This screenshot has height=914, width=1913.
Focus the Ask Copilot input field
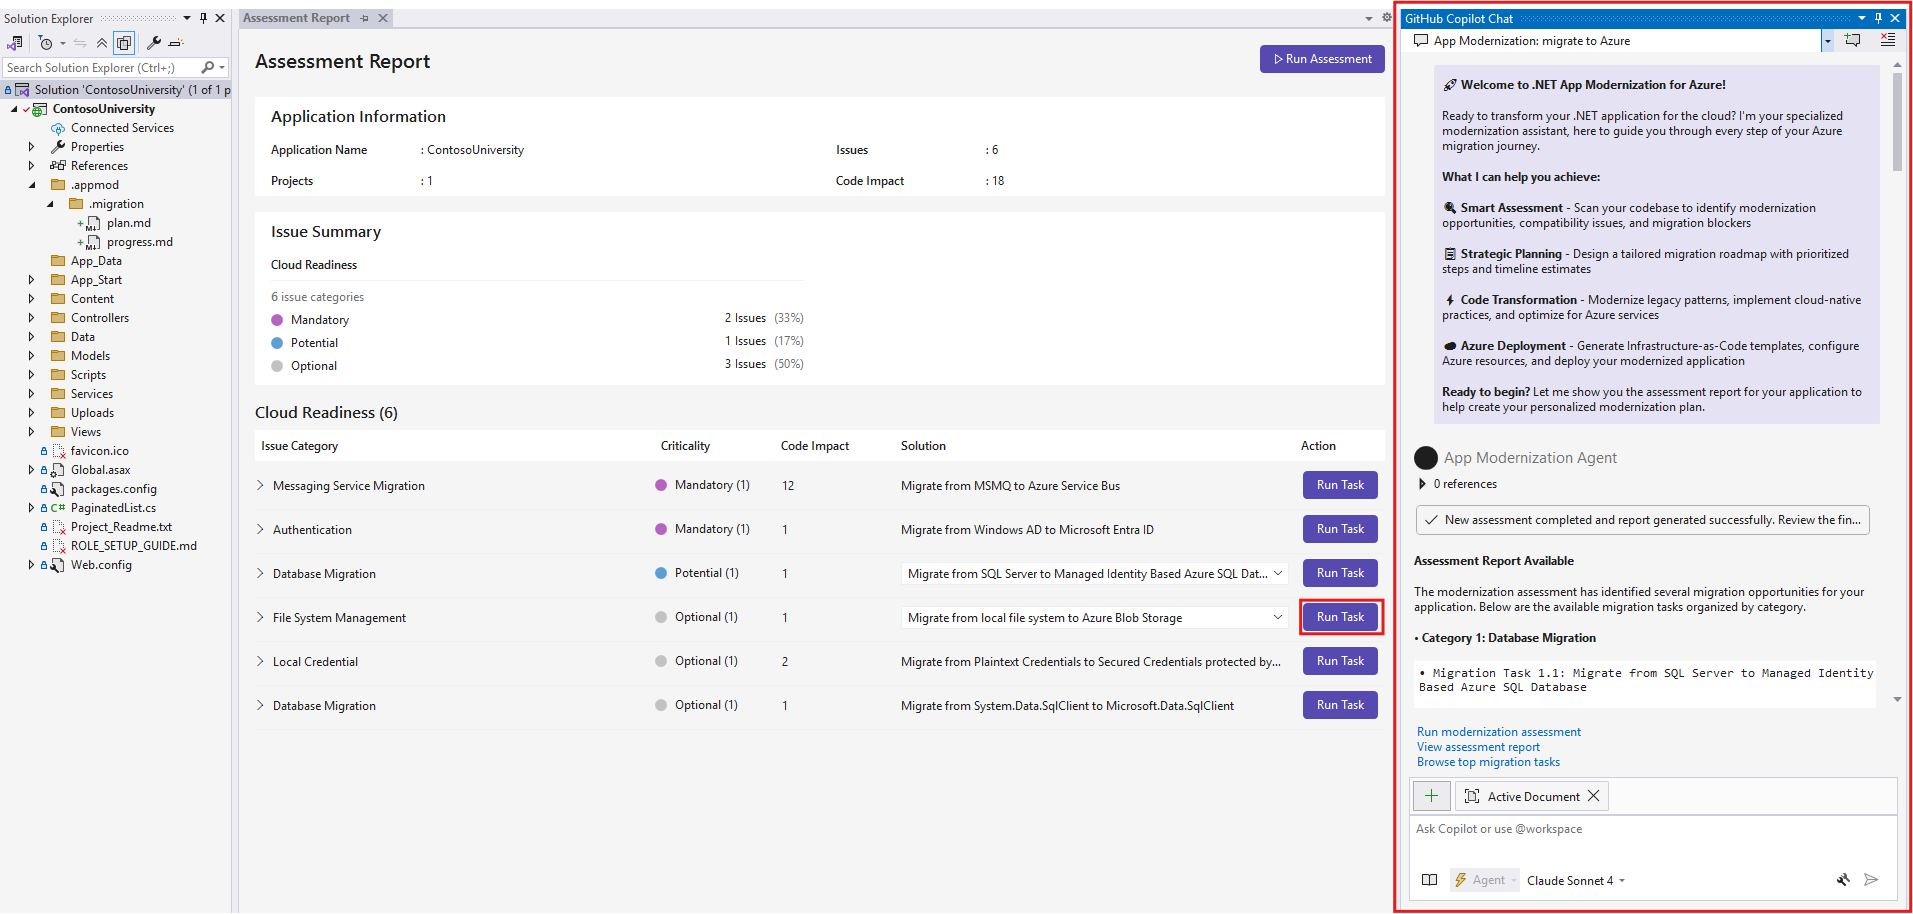(x=1652, y=829)
